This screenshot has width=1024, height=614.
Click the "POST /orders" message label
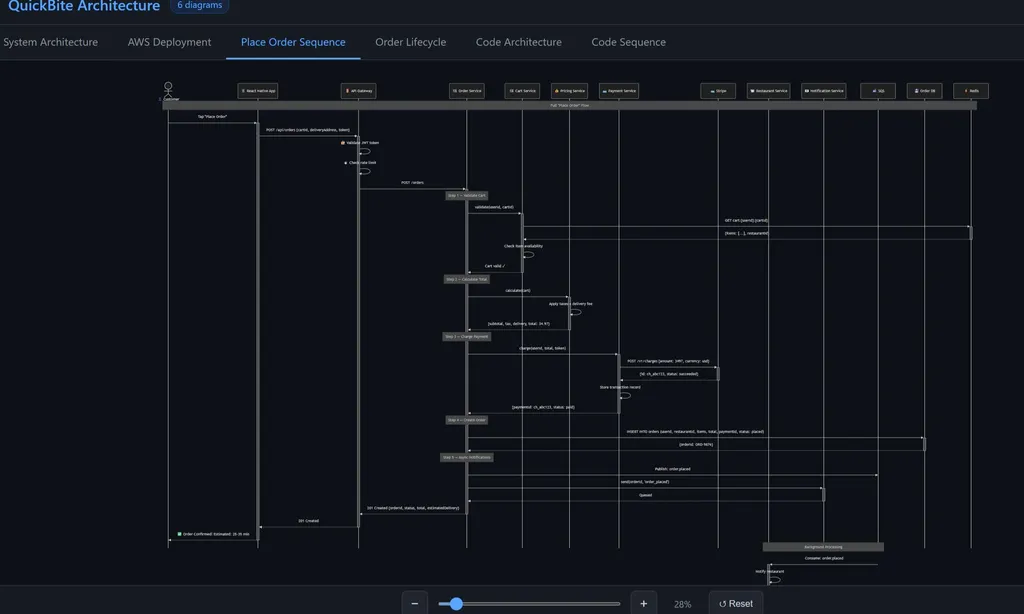pyautogui.click(x=412, y=182)
